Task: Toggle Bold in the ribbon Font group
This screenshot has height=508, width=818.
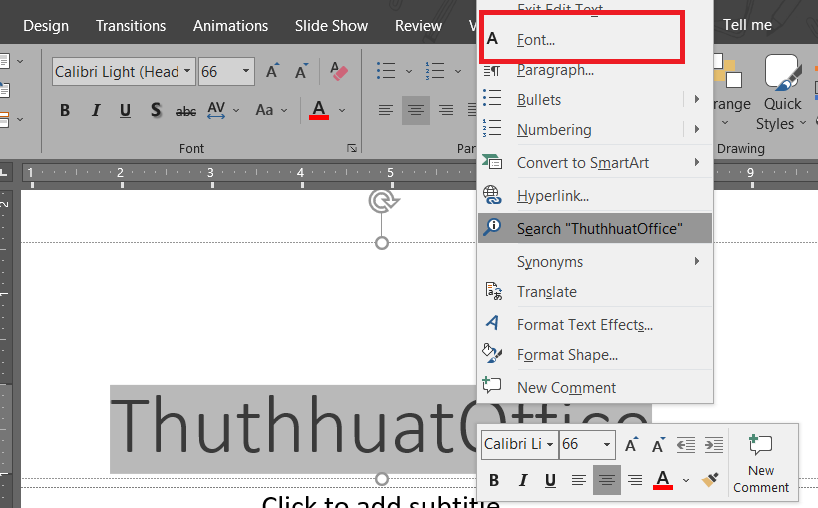Action: click(65, 110)
